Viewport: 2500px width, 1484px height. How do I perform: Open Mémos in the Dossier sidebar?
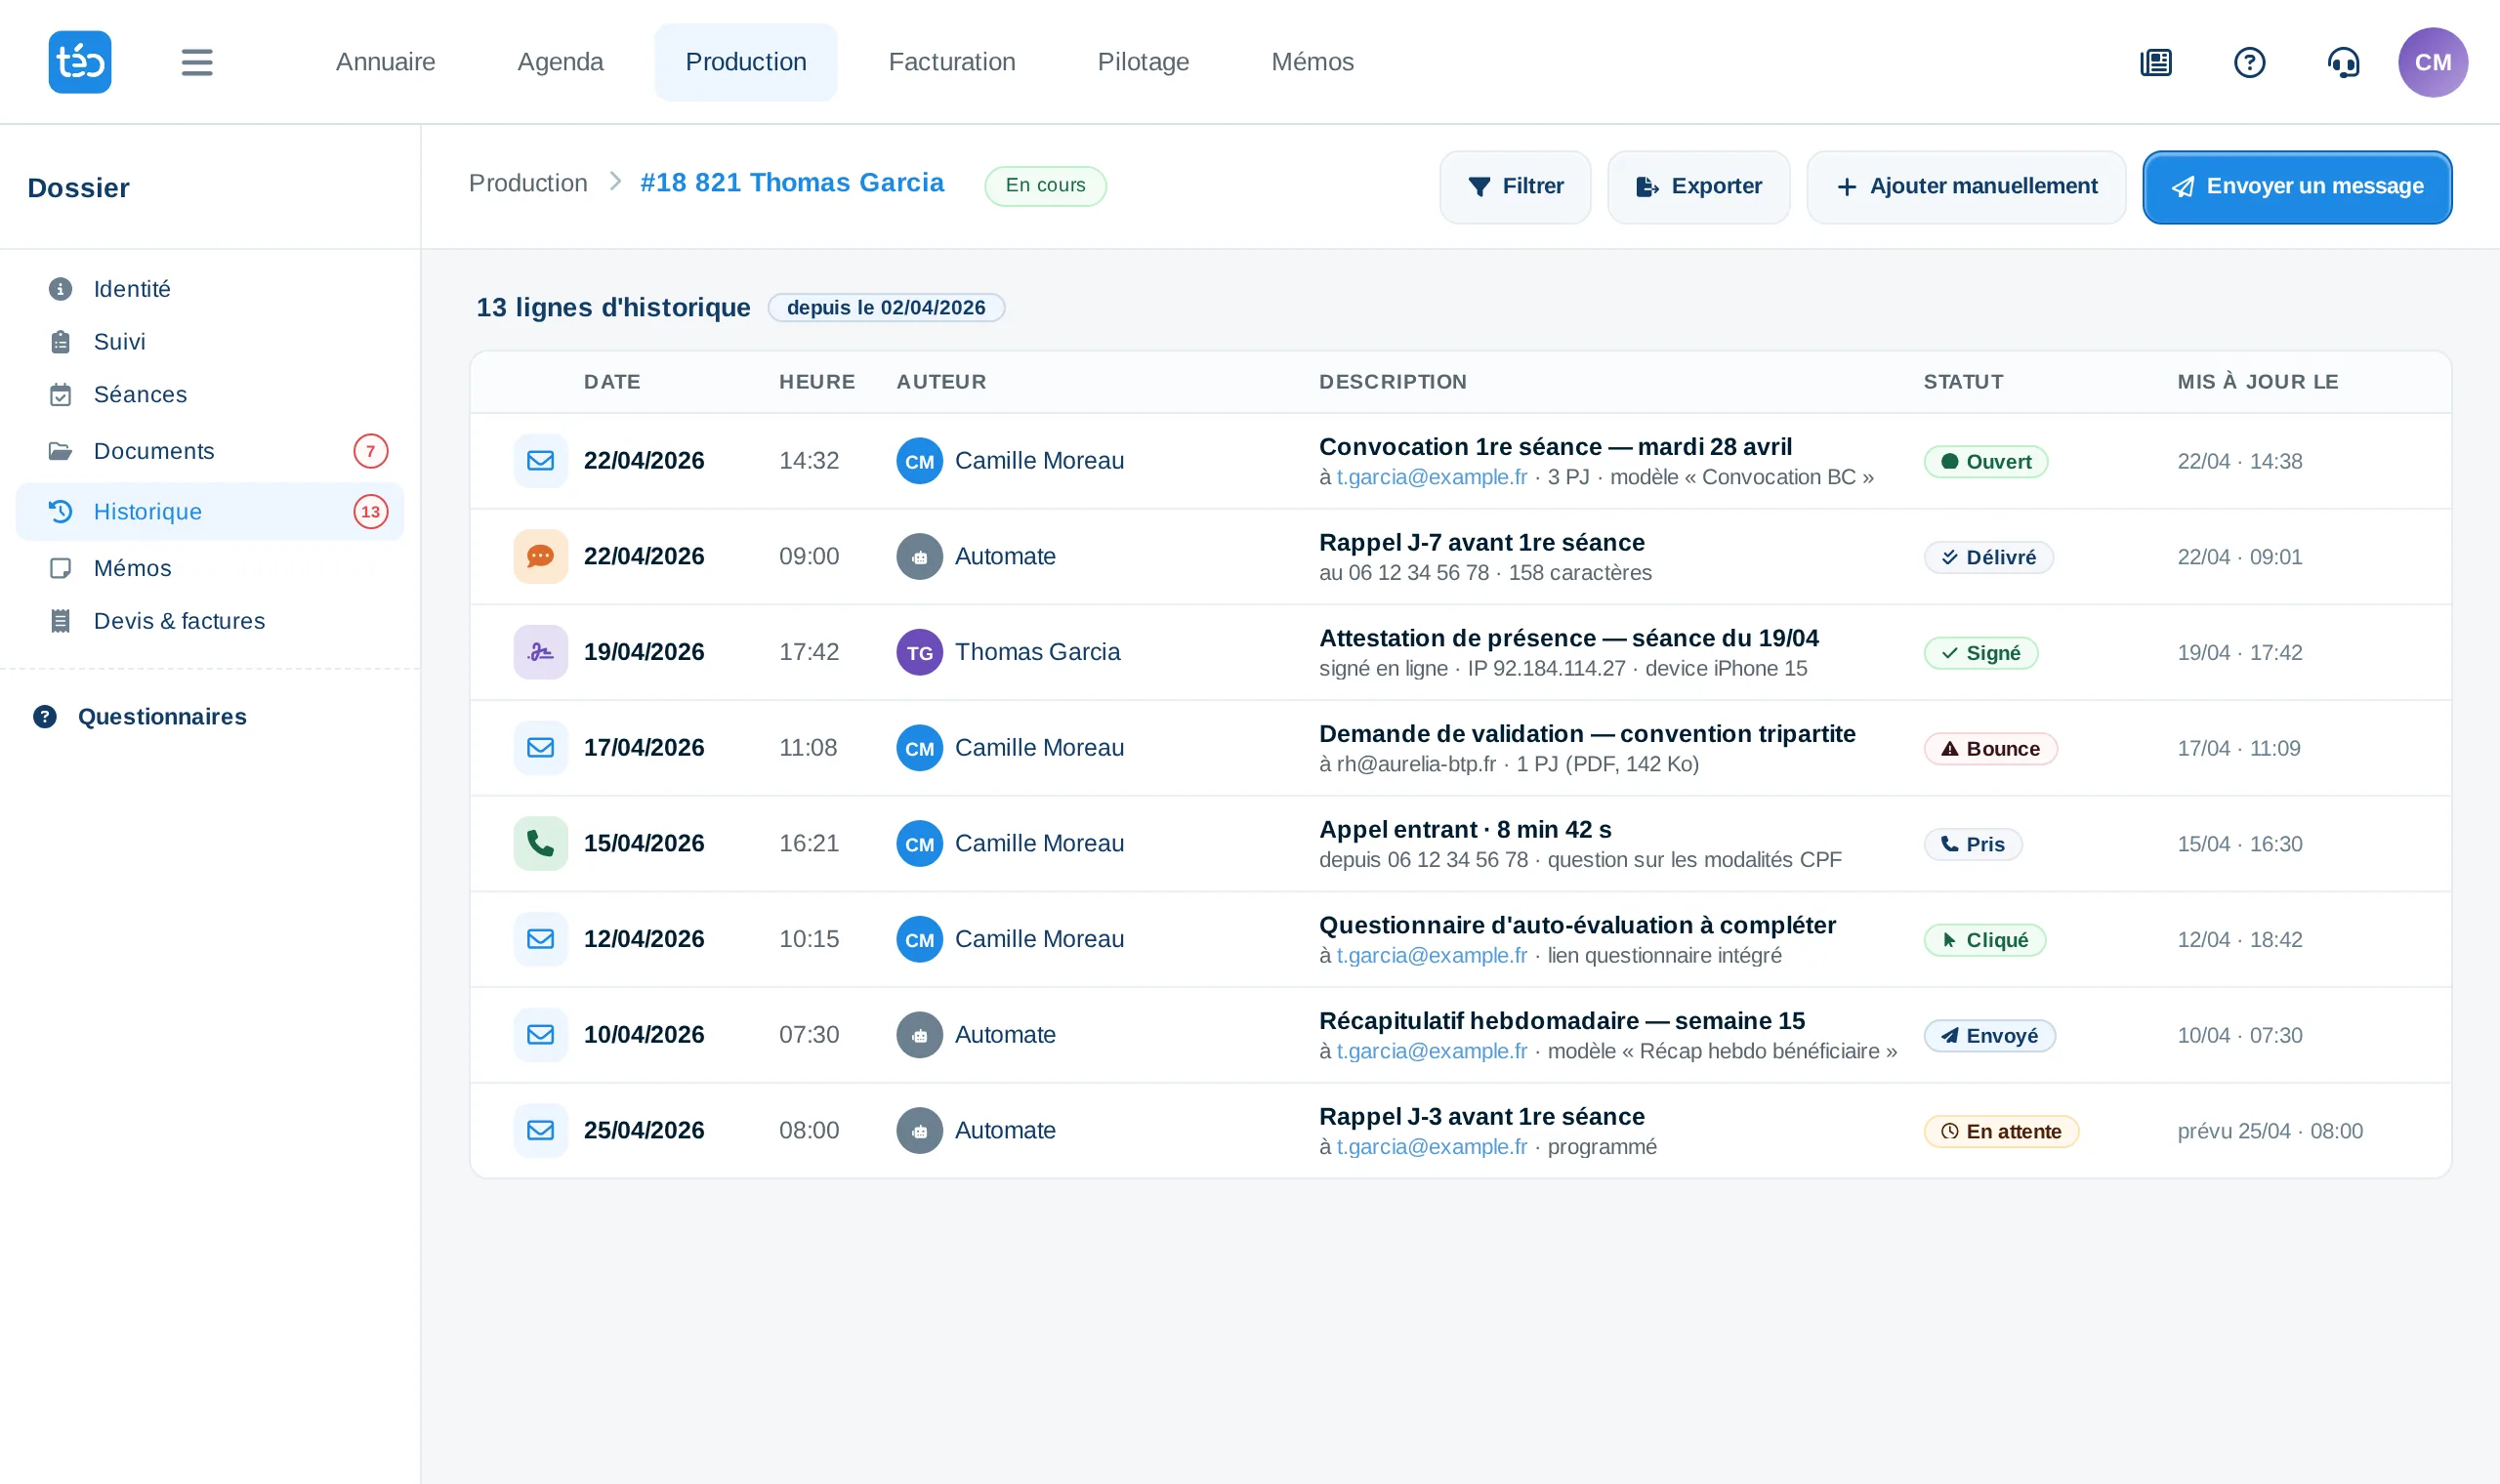click(210, 568)
